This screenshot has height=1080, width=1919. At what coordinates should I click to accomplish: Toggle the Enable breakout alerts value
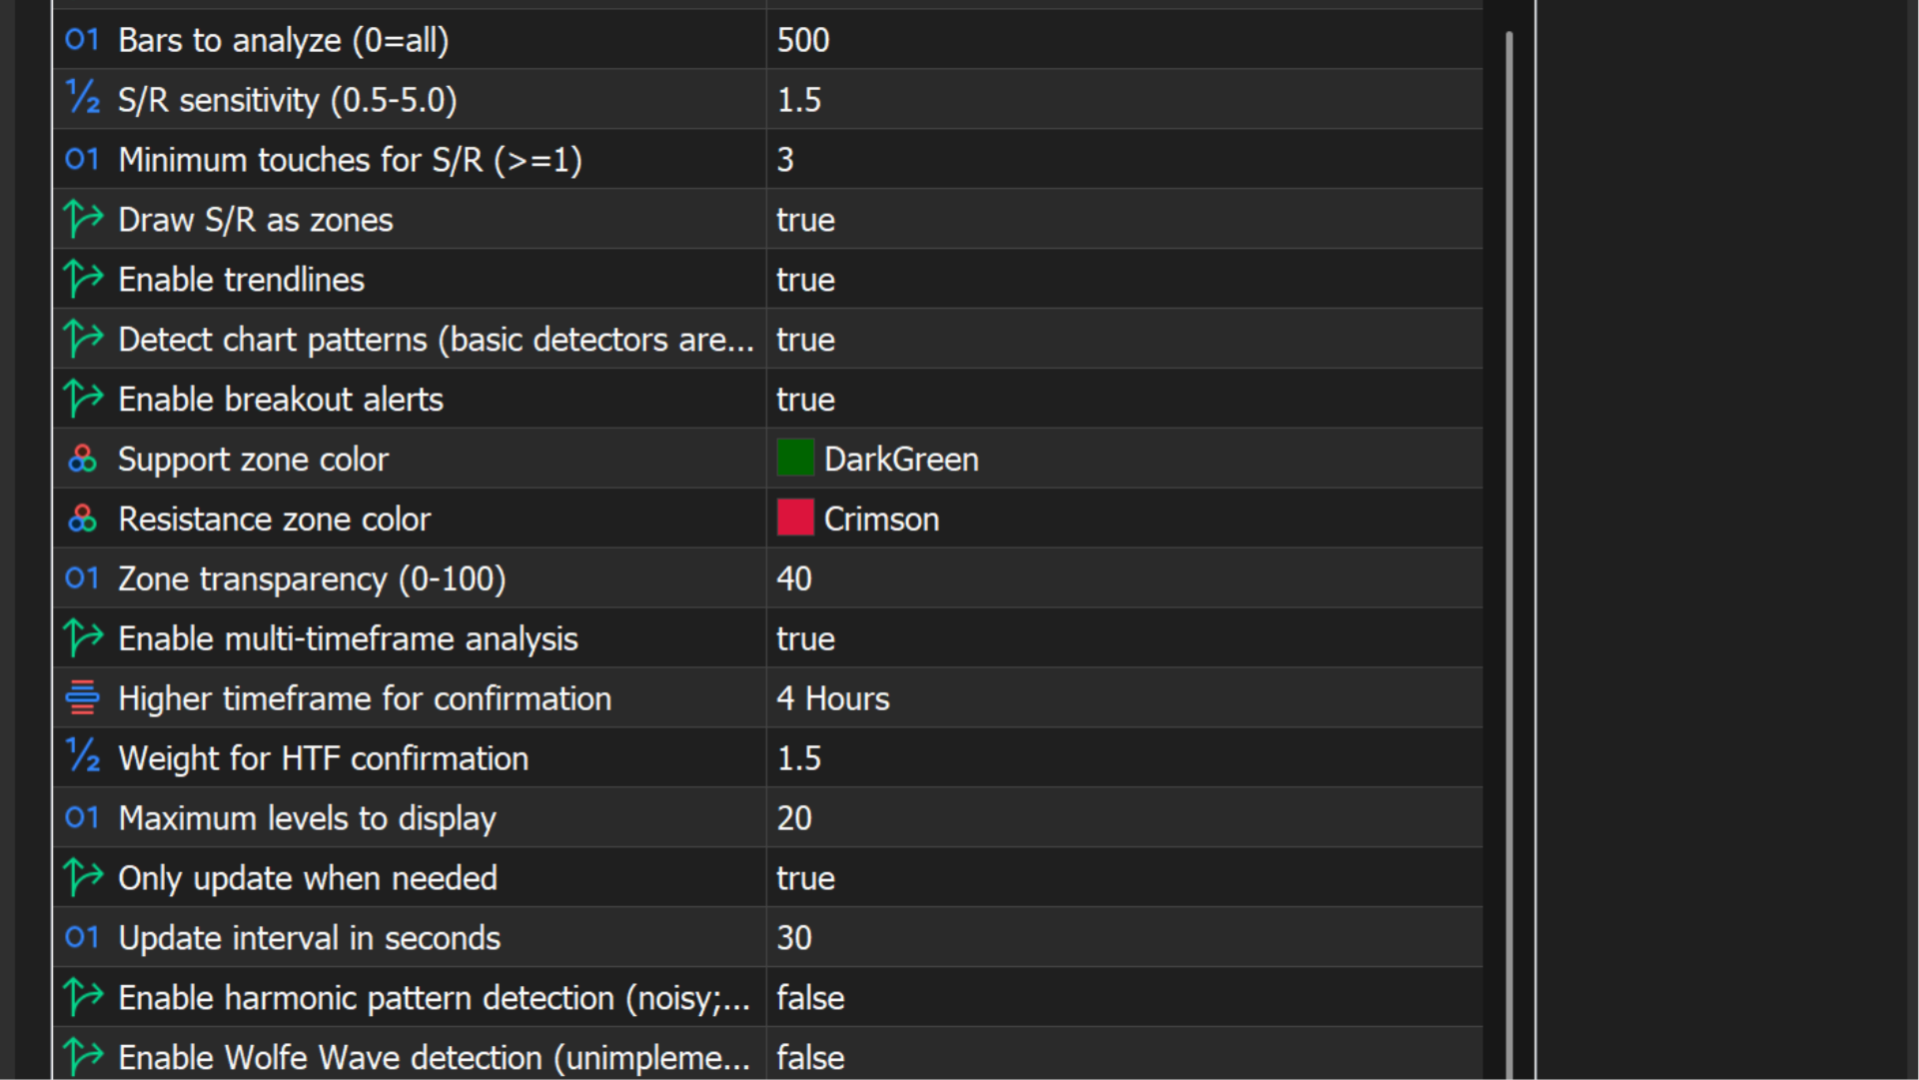(x=805, y=400)
